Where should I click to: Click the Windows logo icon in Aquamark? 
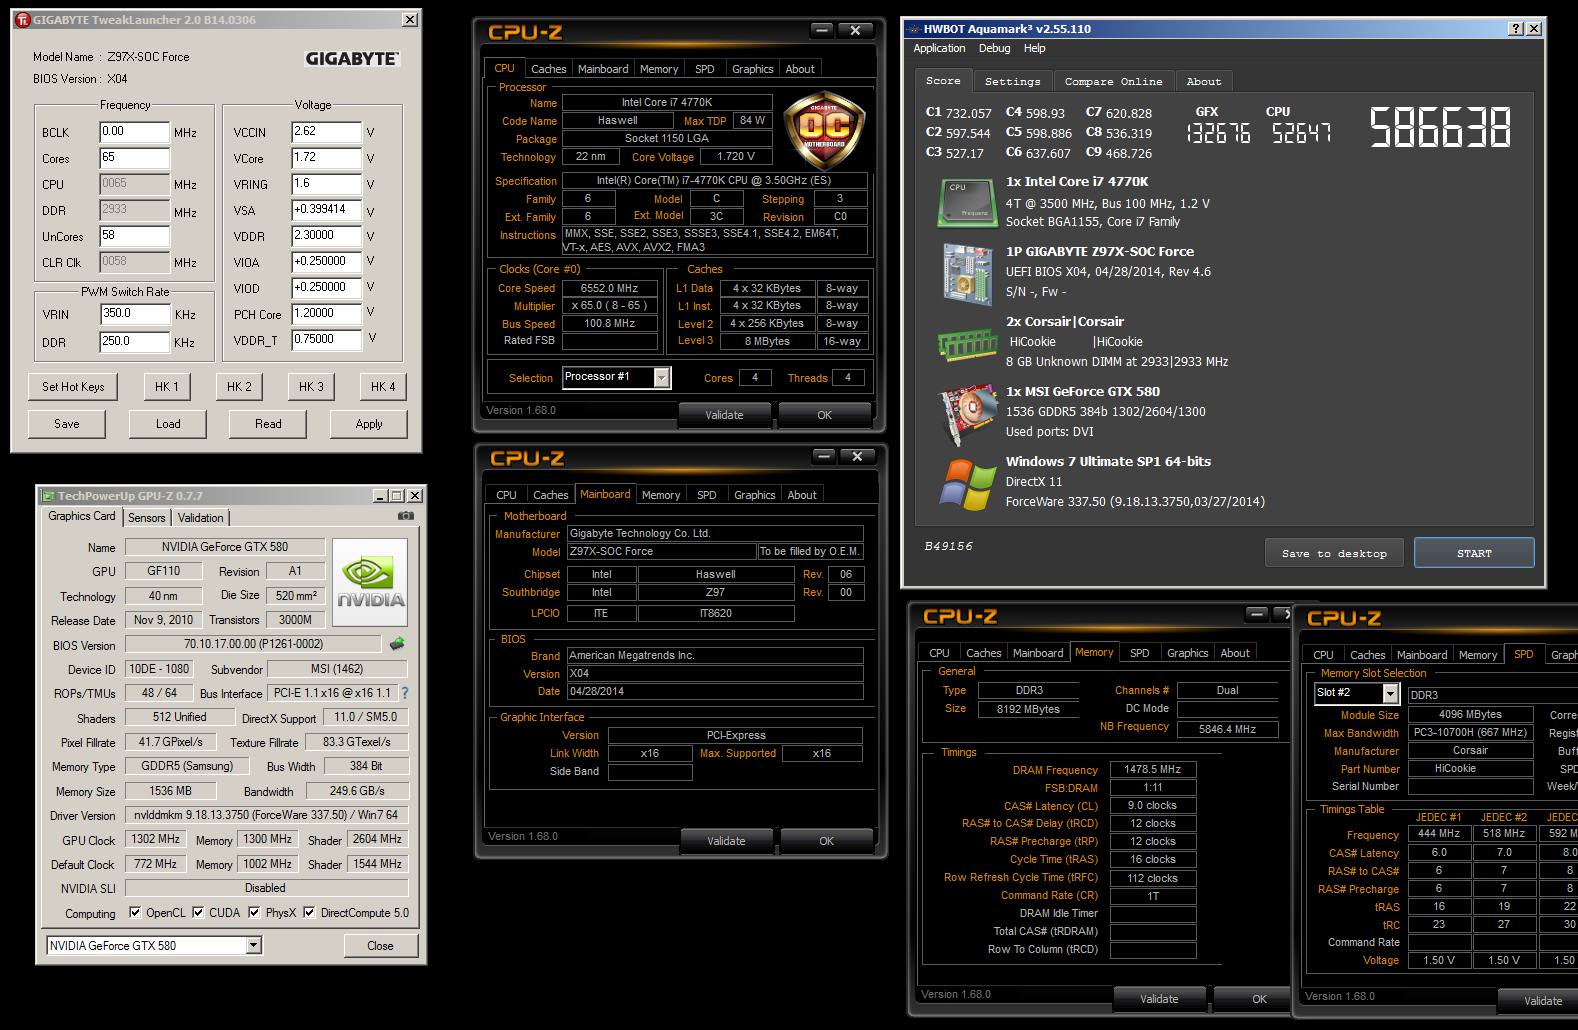967,484
